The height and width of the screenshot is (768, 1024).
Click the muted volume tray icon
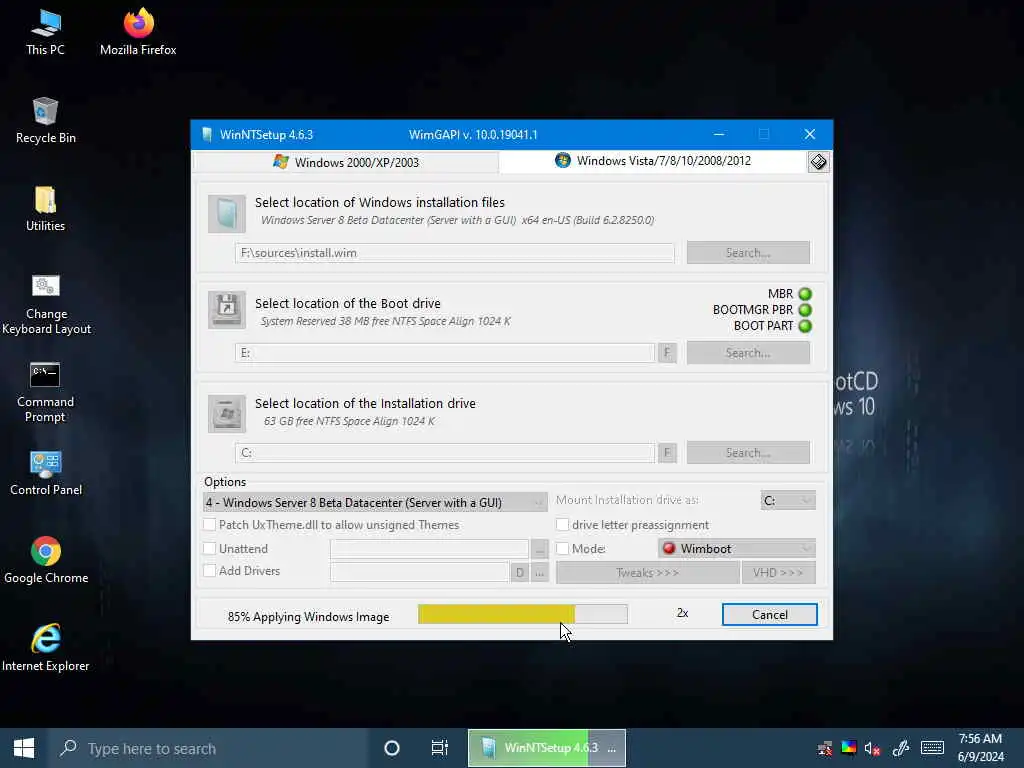click(x=872, y=749)
